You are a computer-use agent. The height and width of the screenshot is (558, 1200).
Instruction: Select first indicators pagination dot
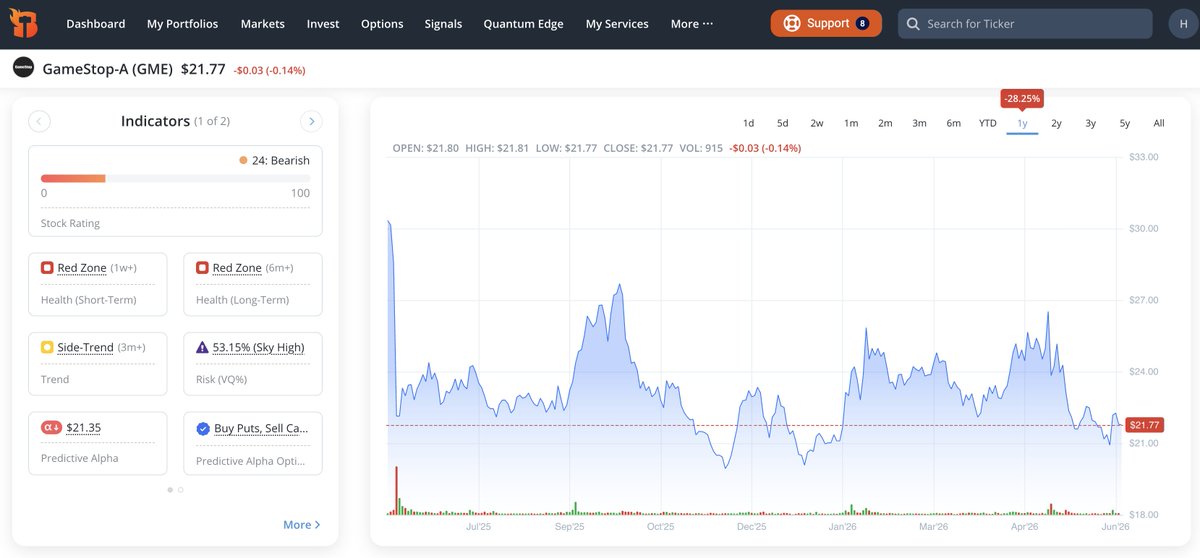tap(170, 490)
